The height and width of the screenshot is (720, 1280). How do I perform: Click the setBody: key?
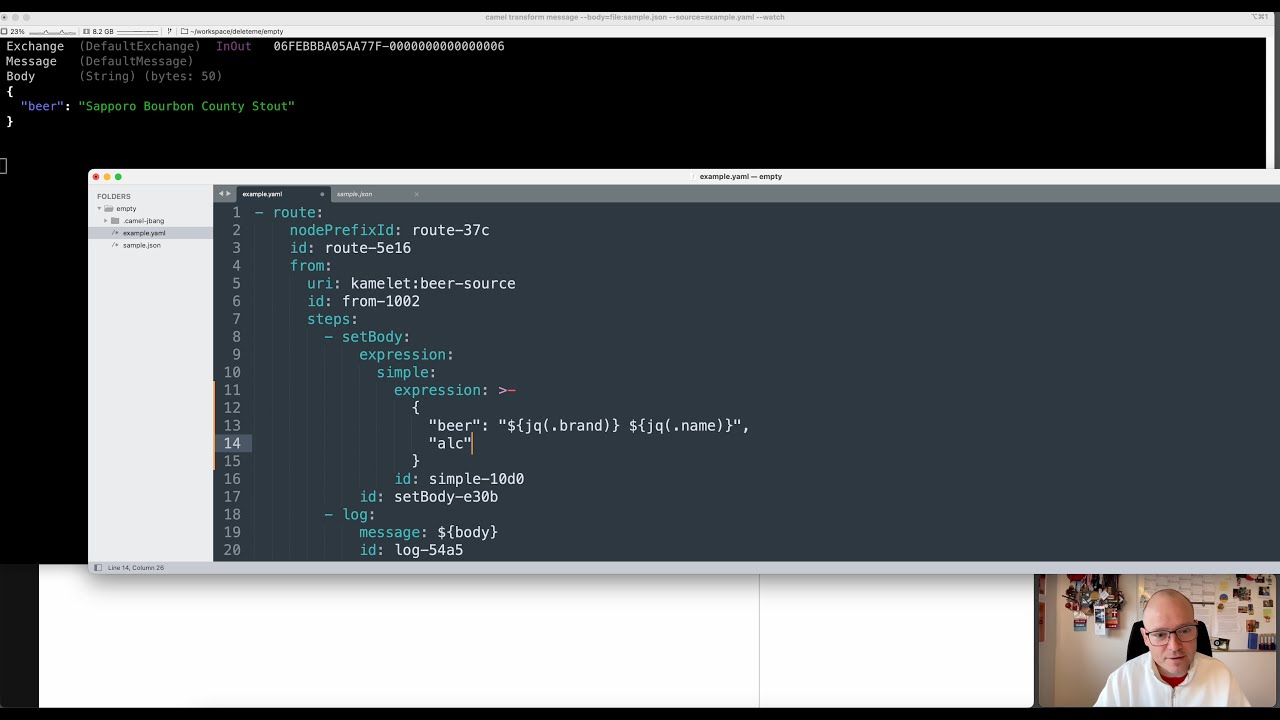pyautogui.click(x=376, y=337)
